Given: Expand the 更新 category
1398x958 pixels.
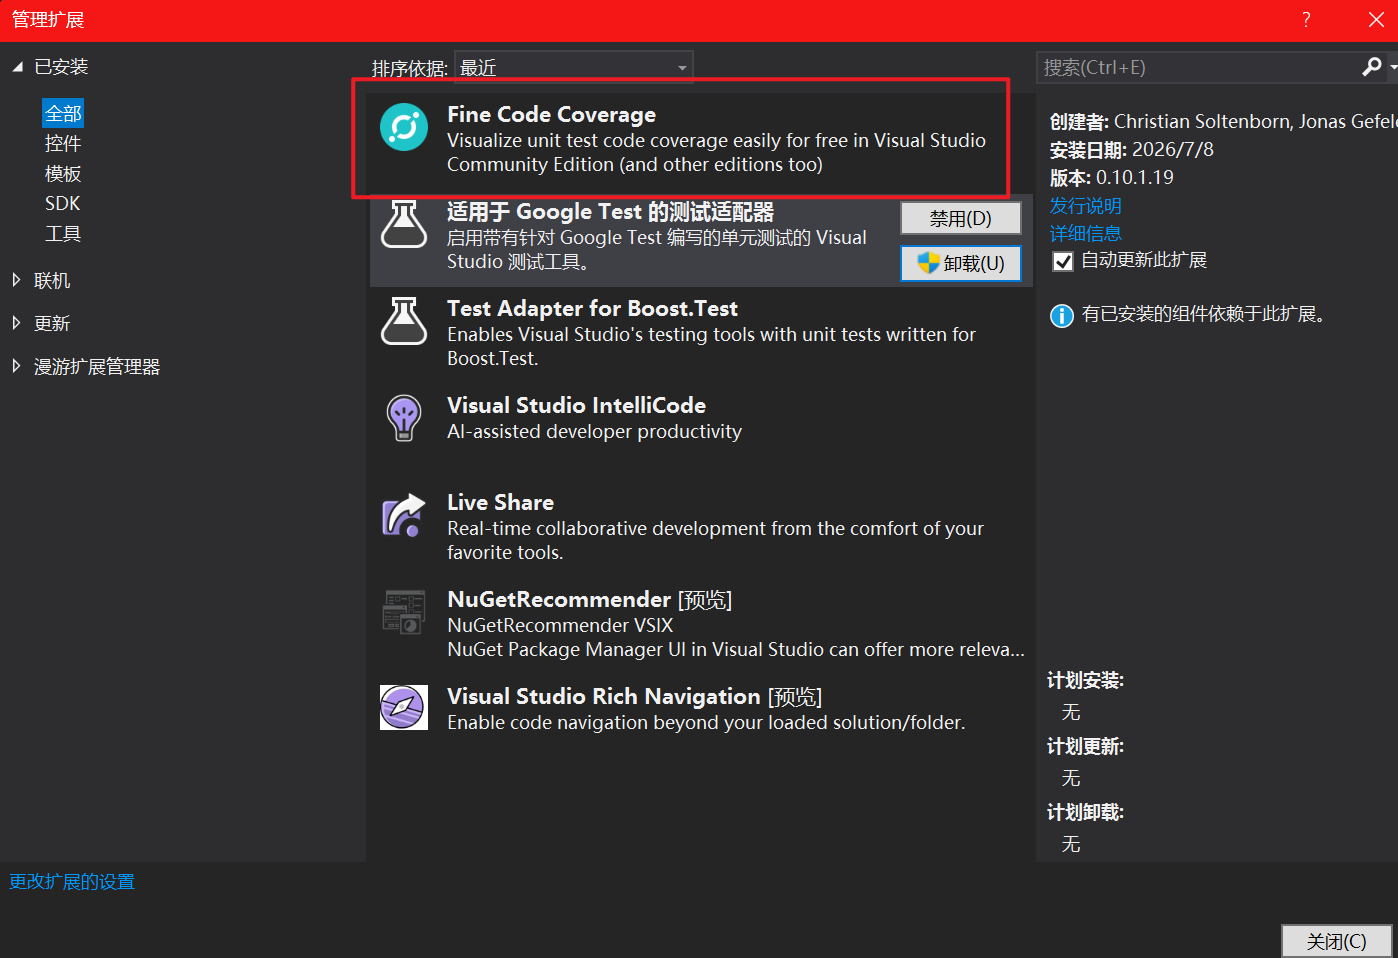Looking at the screenshot, I should tap(16, 323).
